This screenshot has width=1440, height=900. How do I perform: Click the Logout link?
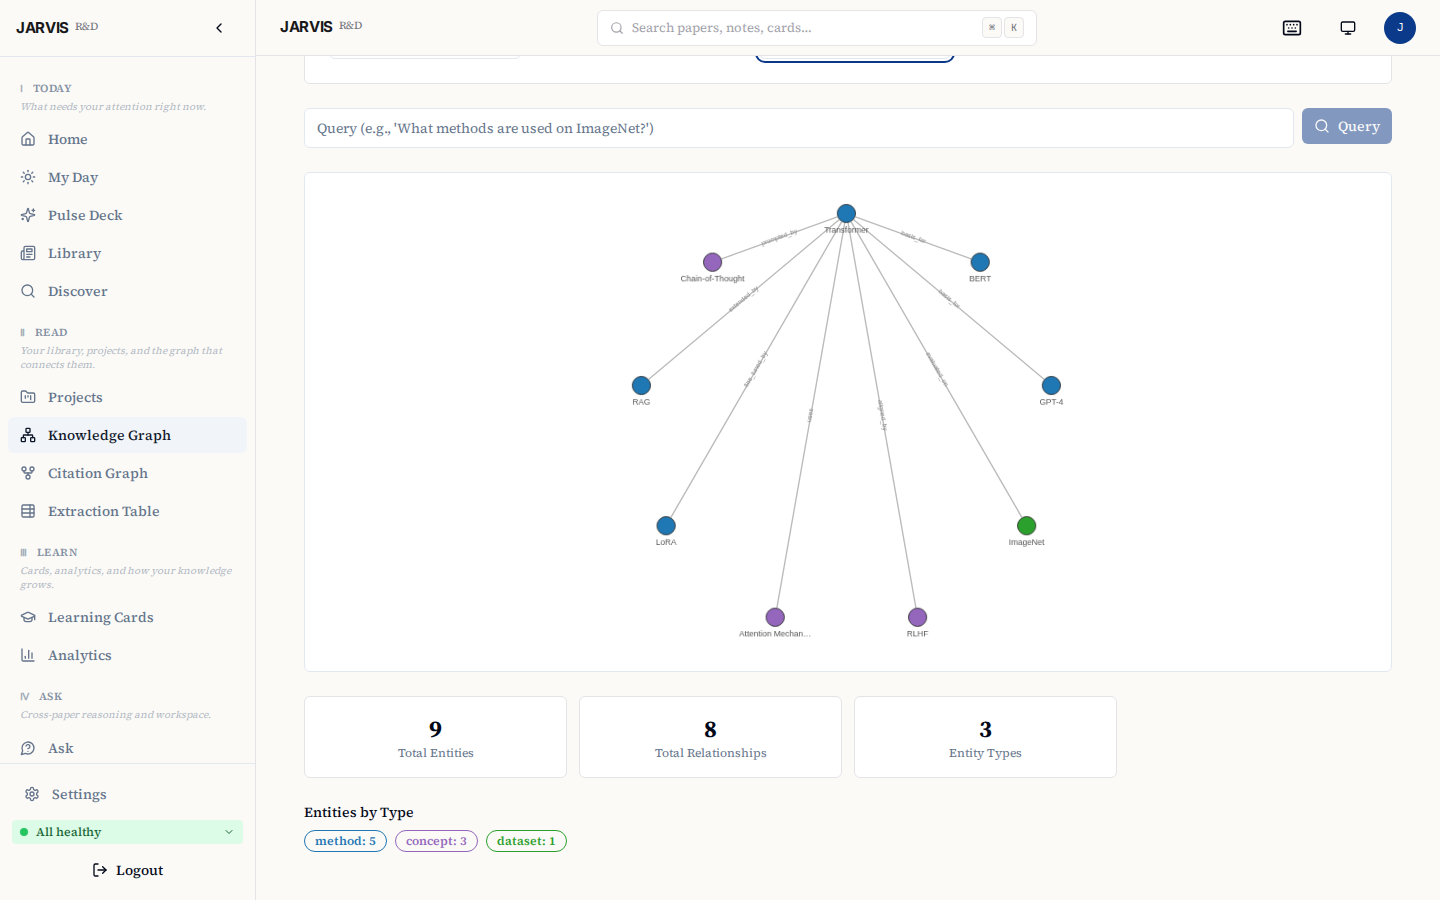pos(127,870)
